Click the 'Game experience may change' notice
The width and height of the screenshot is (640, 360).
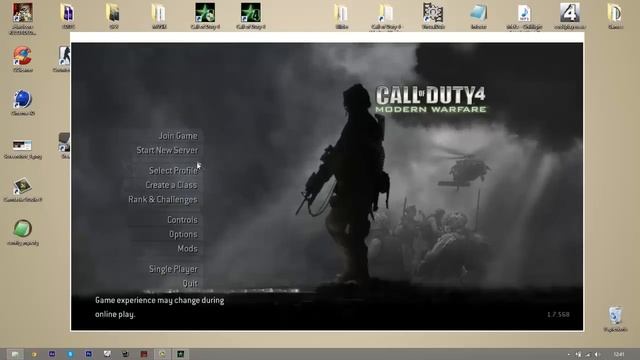click(160, 307)
